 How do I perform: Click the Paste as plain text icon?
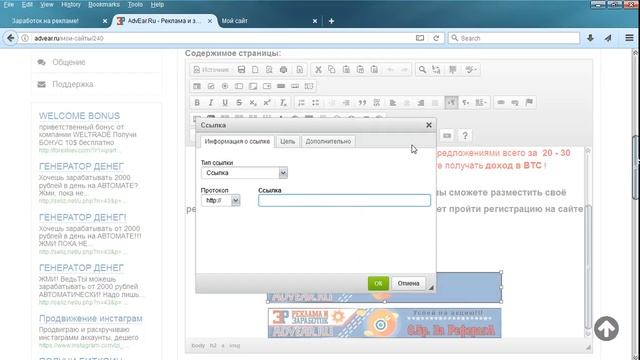[x=360, y=70]
